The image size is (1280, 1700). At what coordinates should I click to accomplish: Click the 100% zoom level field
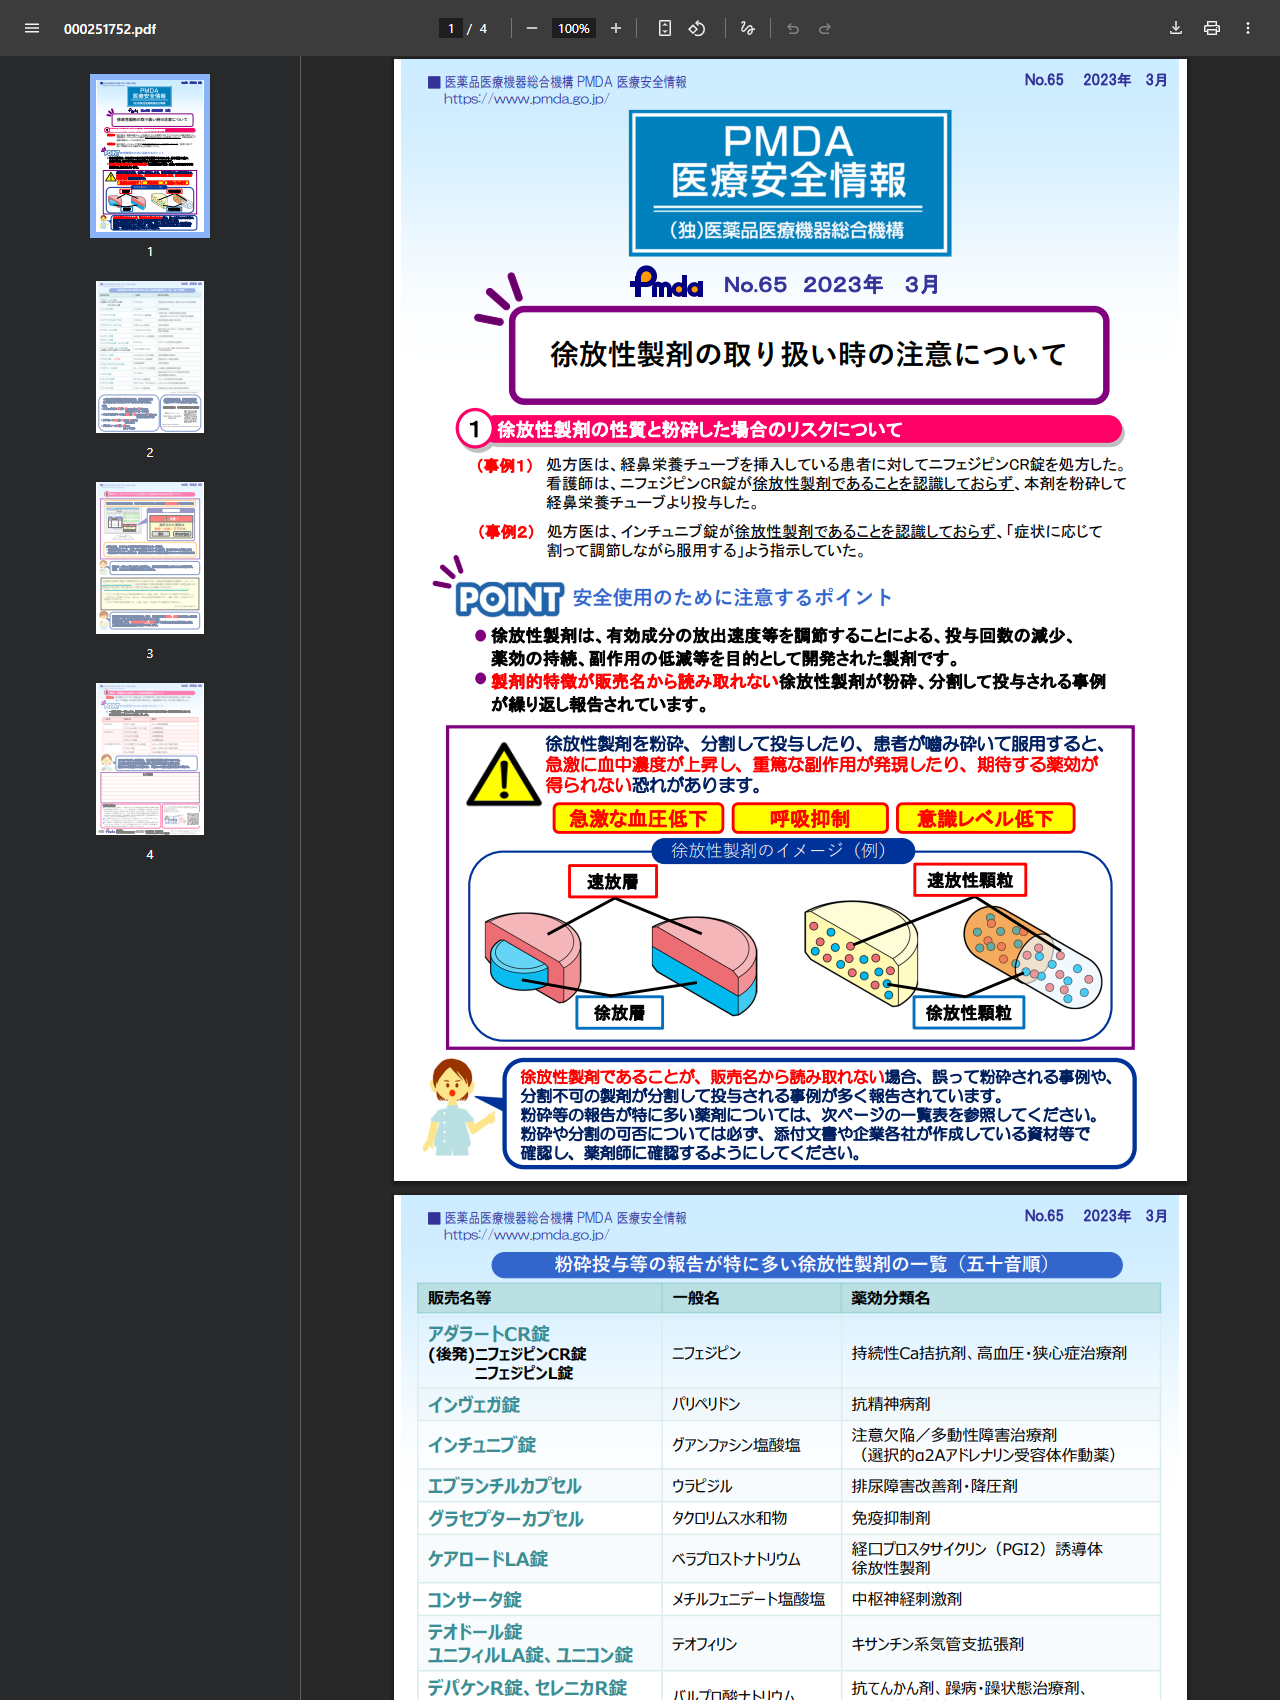(574, 28)
